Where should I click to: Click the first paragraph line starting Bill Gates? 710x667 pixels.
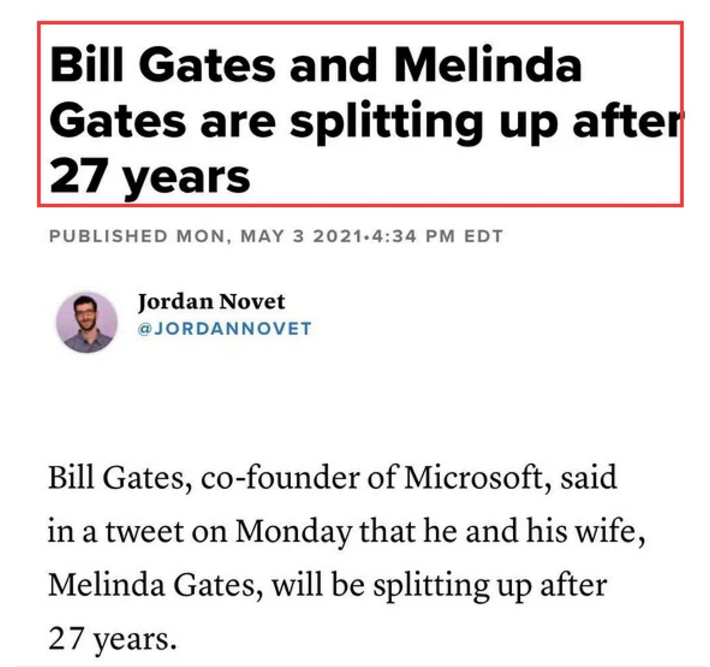[332, 478]
